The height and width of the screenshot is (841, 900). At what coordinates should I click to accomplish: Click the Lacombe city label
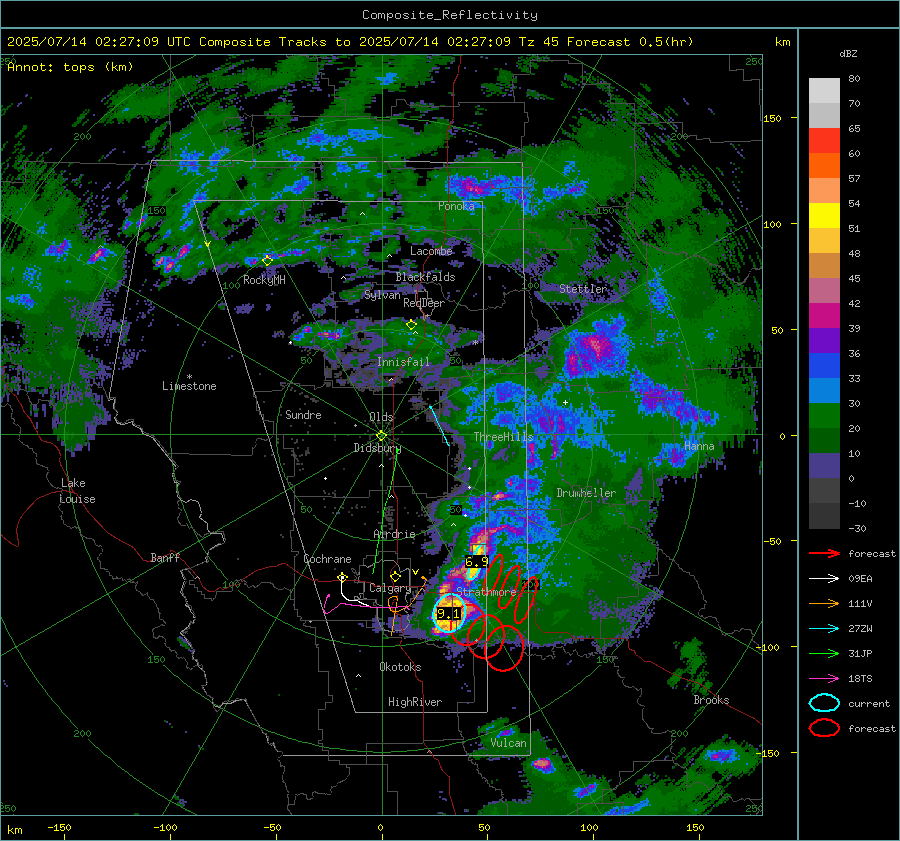pyautogui.click(x=431, y=251)
